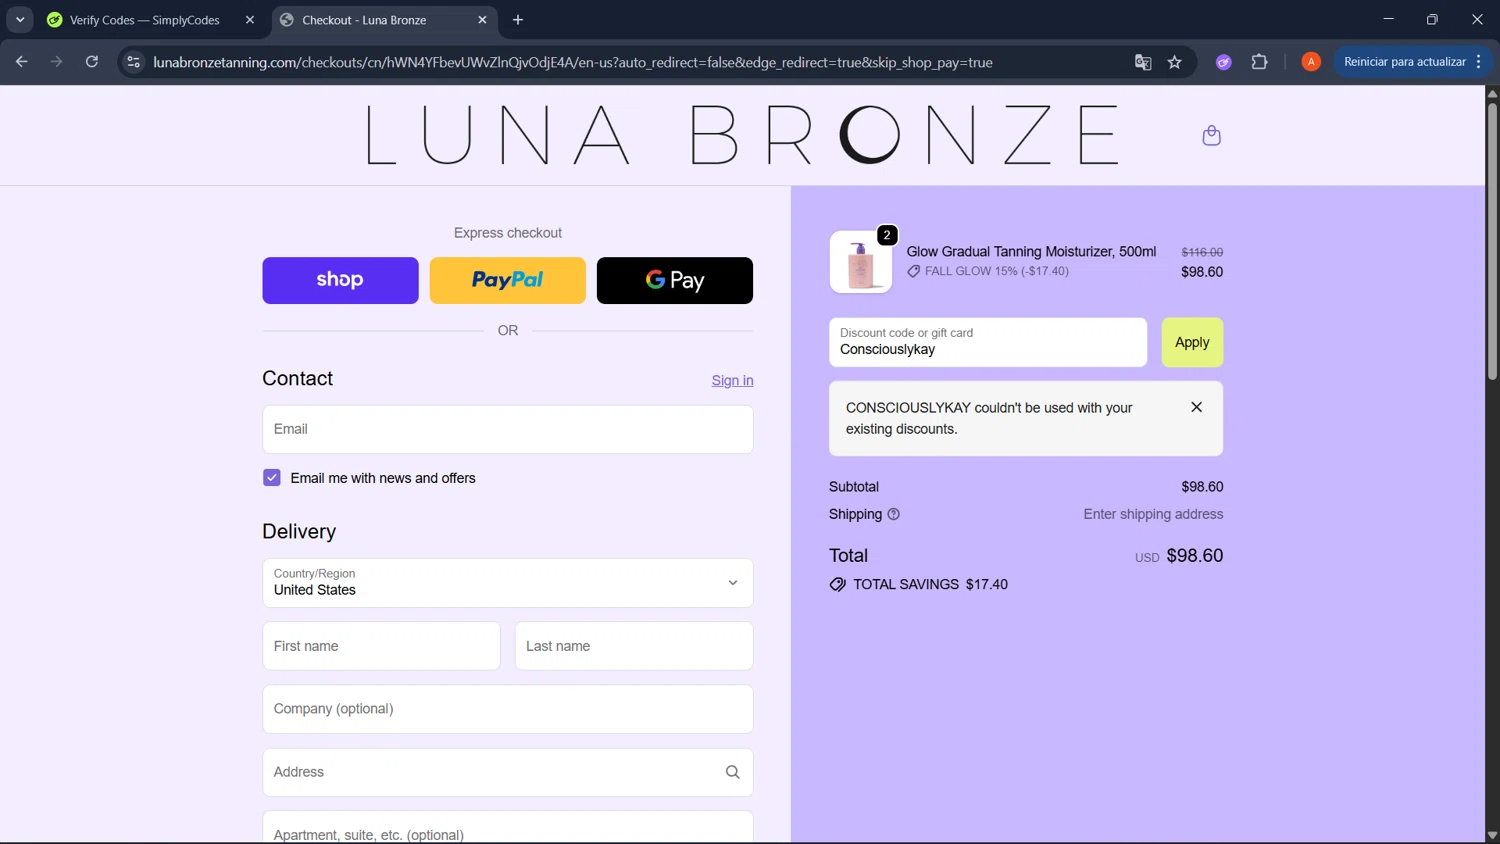Dismiss the CONSCIOUSLYKAY discount error message
The height and width of the screenshot is (844, 1500).
coord(1196,407)
